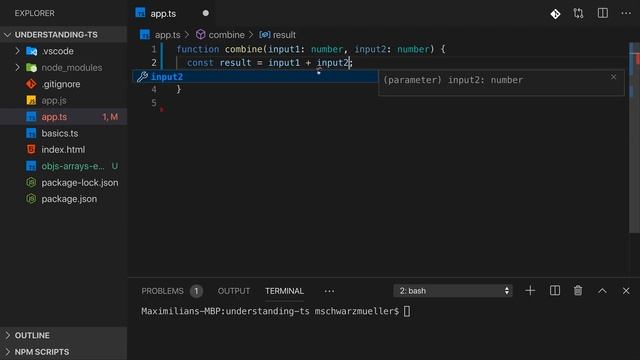Click the word combine in line 1
640x360 pixels.
(243, 49)
